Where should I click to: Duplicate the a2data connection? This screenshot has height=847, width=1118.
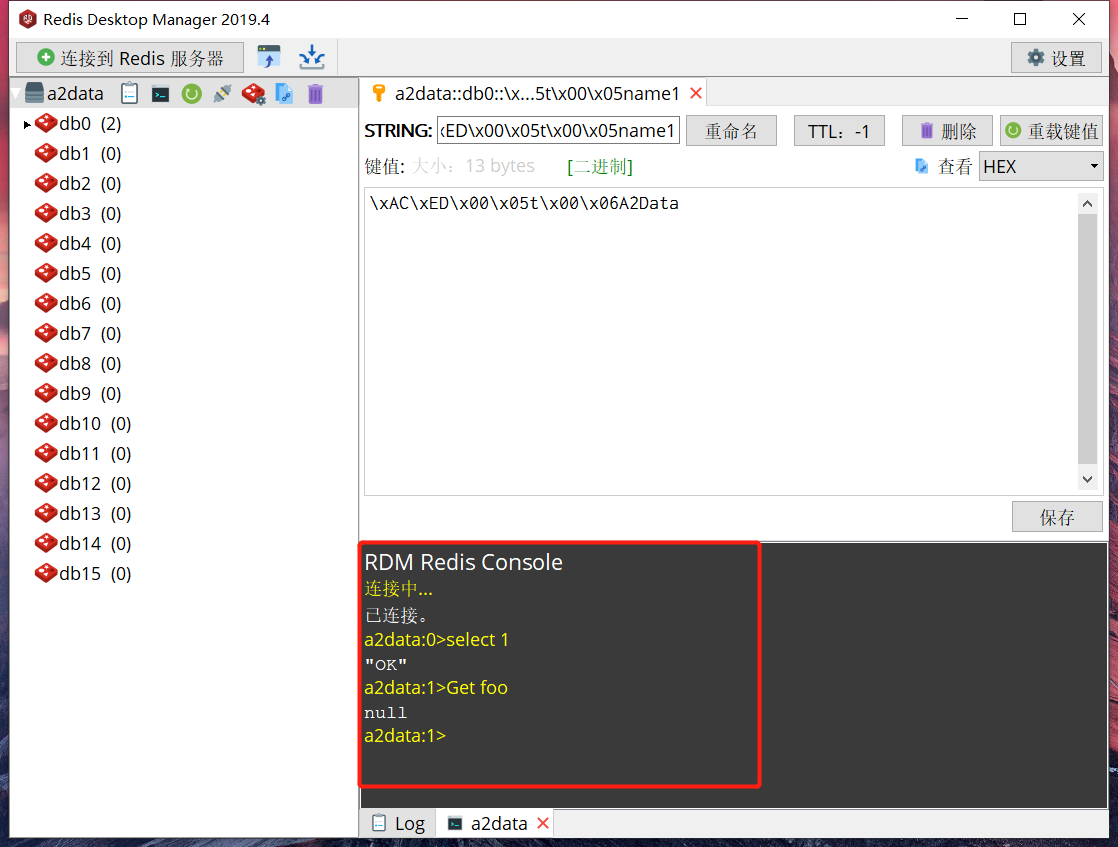tap(284, 94)
